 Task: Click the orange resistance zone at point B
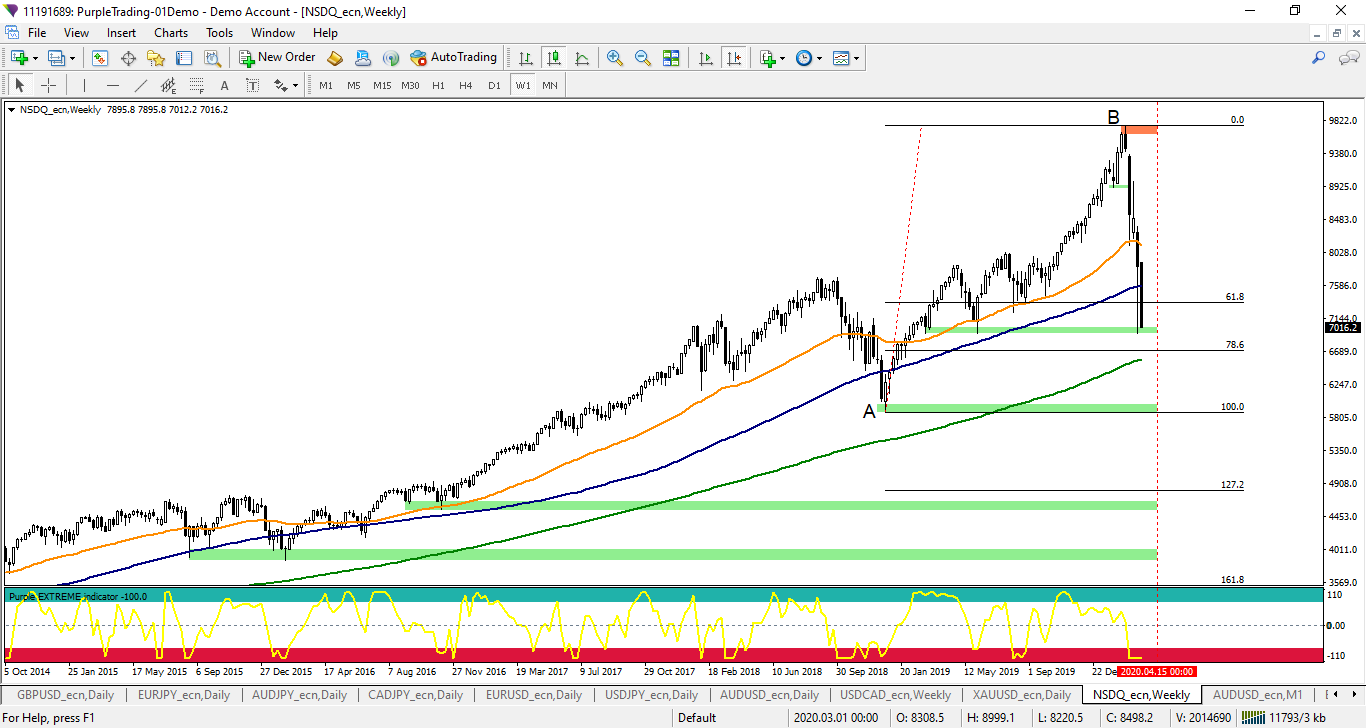coord(1139,129)
